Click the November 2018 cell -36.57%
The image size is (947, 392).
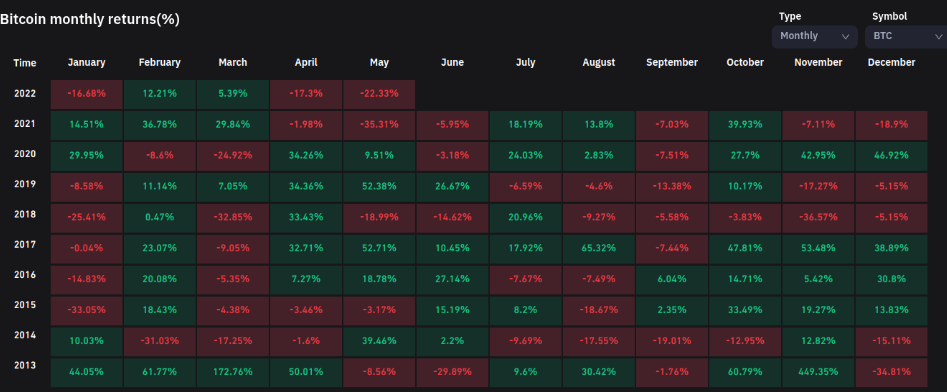pyautogui.click(x=818, y=217)
